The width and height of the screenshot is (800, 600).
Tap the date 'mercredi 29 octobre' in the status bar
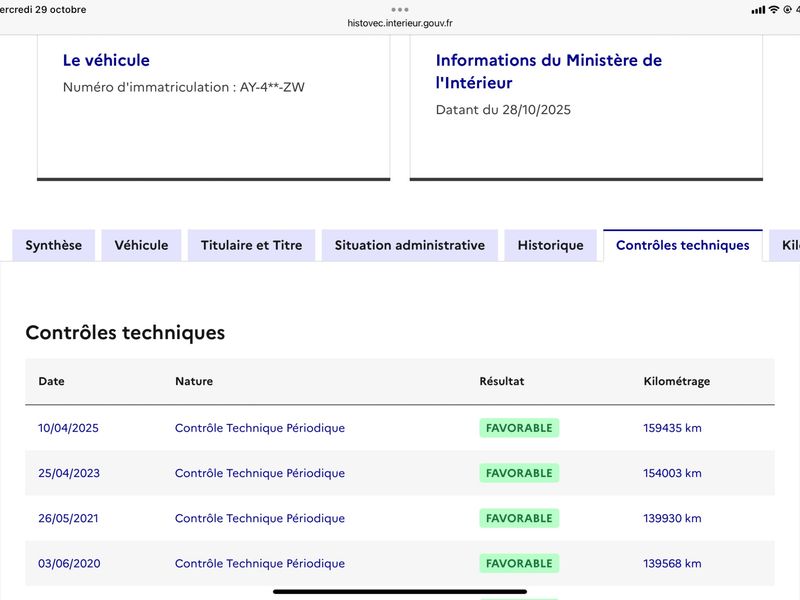(x=43, y=9)
